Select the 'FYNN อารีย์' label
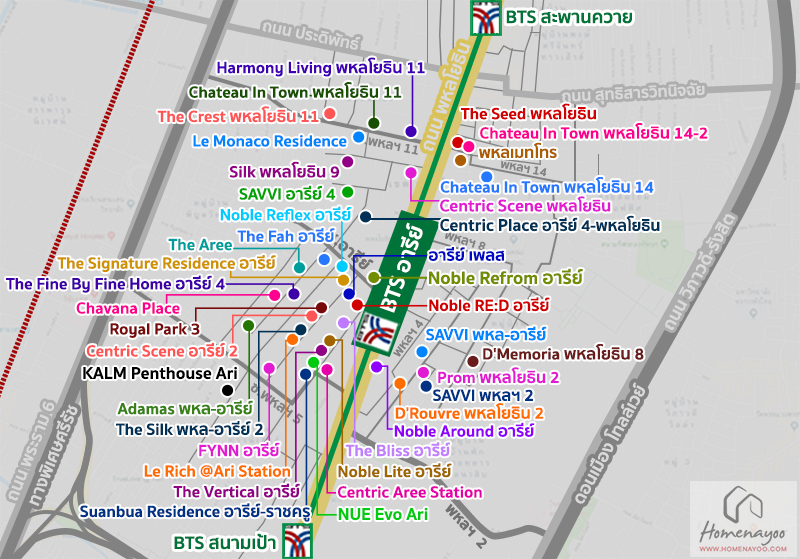This screenshot has height=559, width=800. click(x=239, y=451)
